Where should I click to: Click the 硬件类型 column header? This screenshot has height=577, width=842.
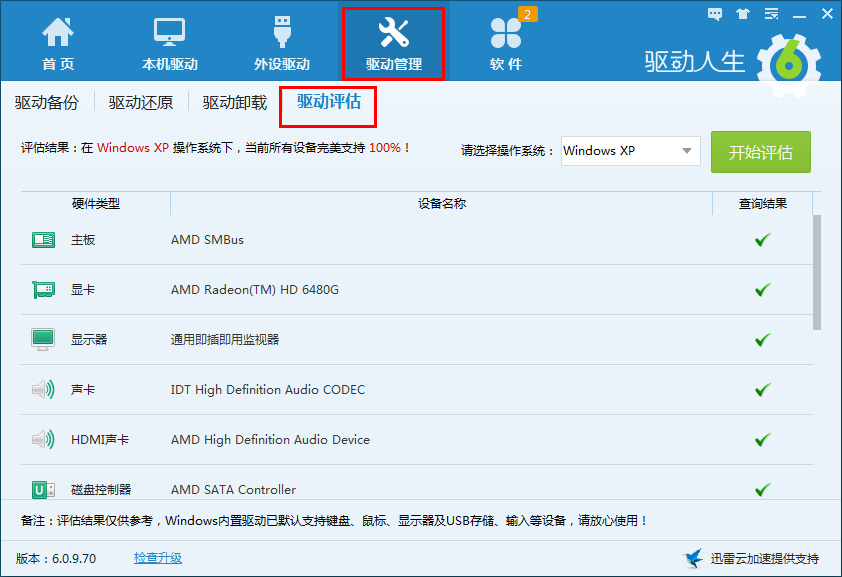(x=96, y=203)
